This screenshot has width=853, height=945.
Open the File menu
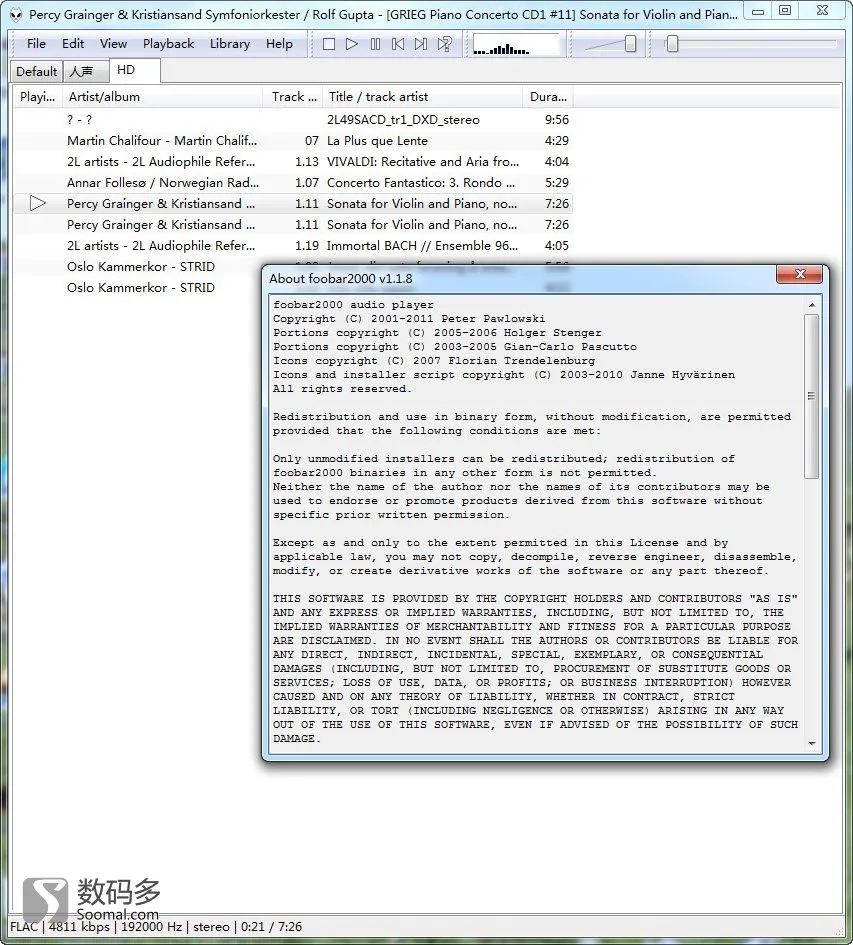click(x=36, y=44)
